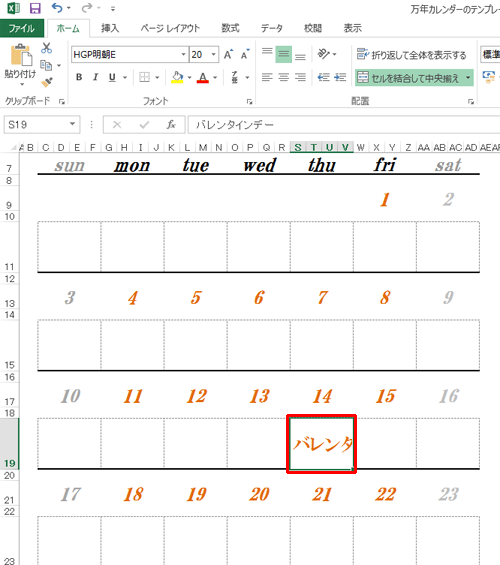500x565 pixels.
Task: Toggle bold formatting
Action: [79, 77]
